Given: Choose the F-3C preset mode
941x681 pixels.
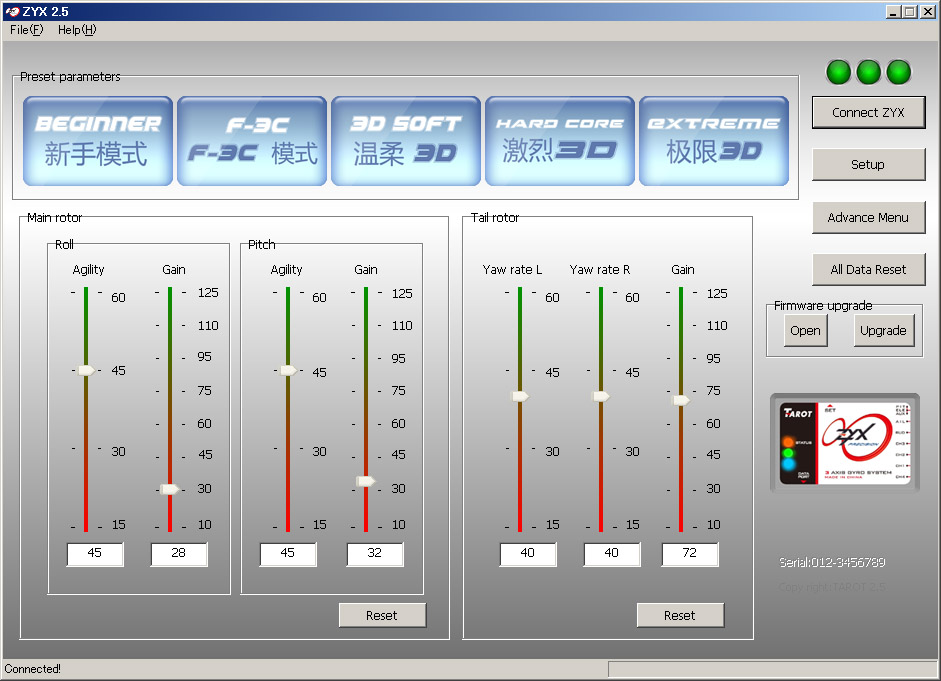Looking at the screenshot, I should (x=252, y=141).
